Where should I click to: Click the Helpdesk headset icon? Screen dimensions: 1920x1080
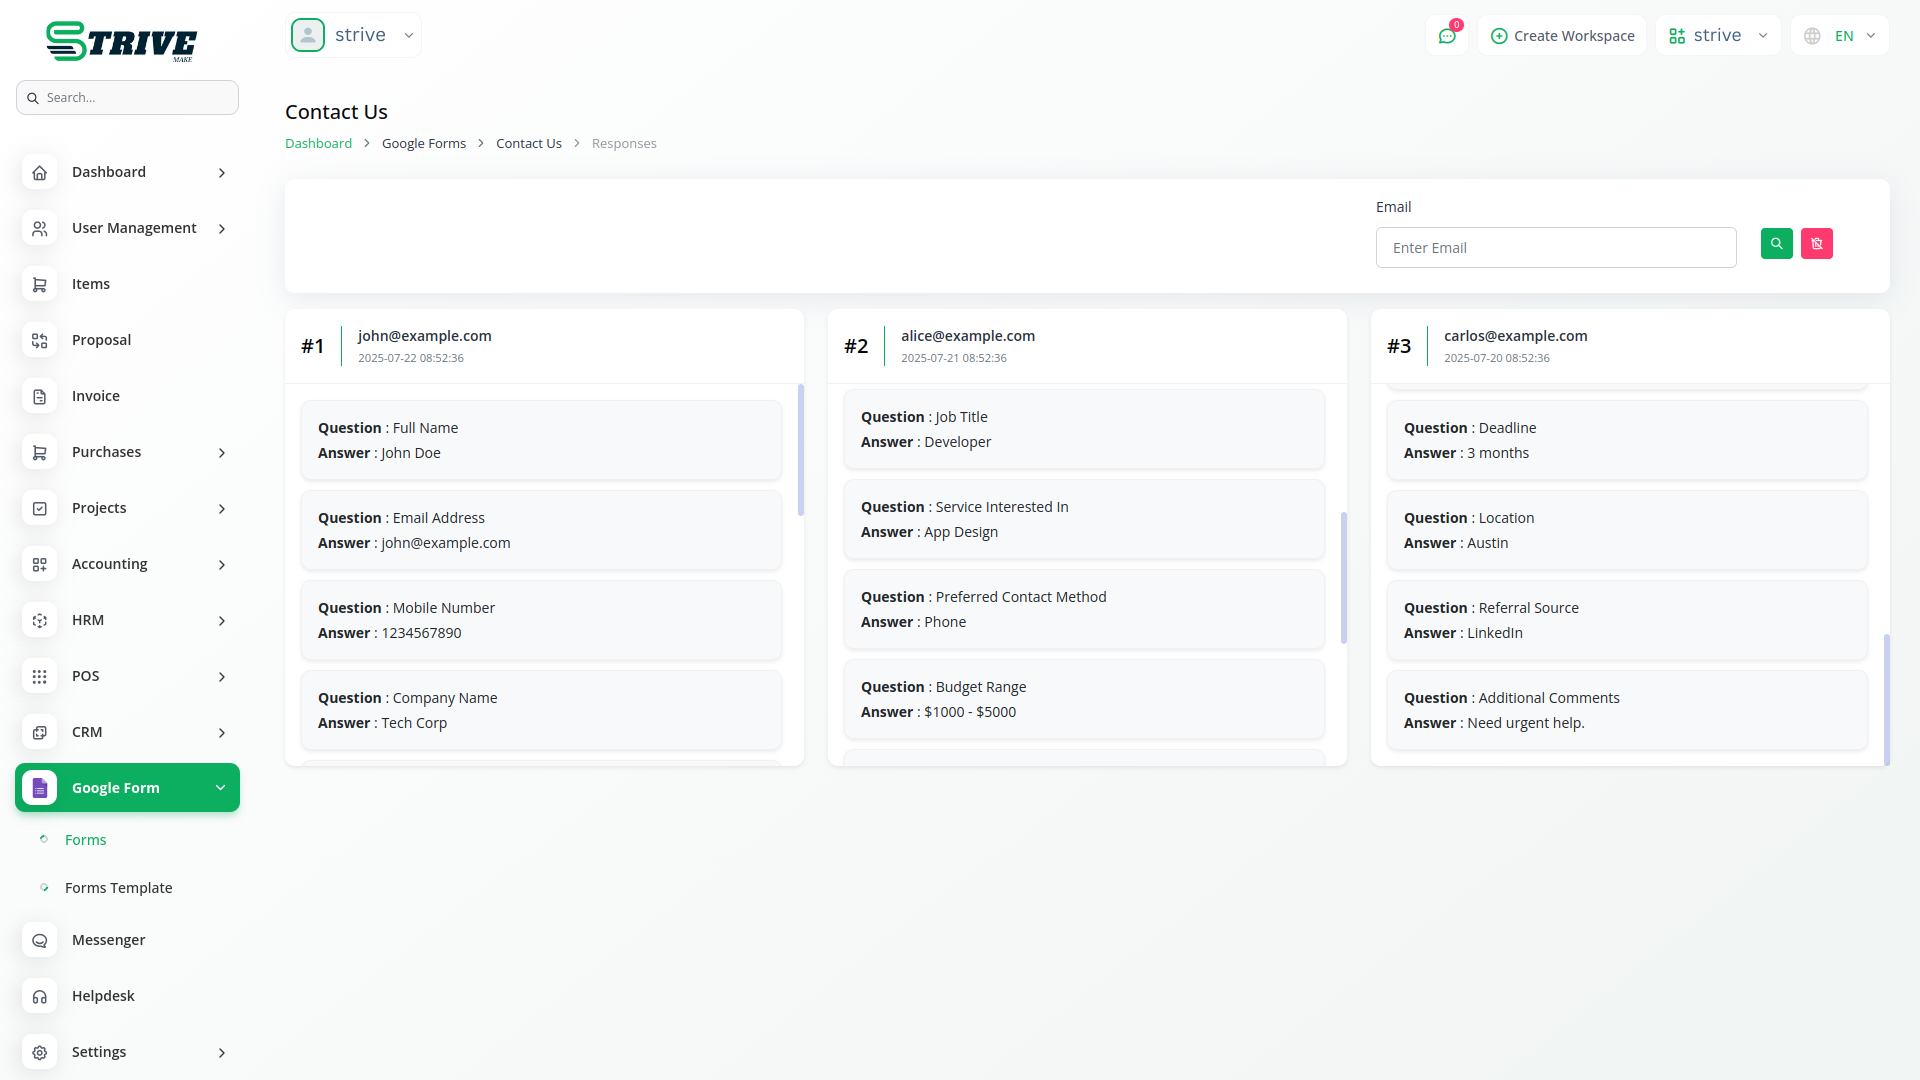pos(40,997)
